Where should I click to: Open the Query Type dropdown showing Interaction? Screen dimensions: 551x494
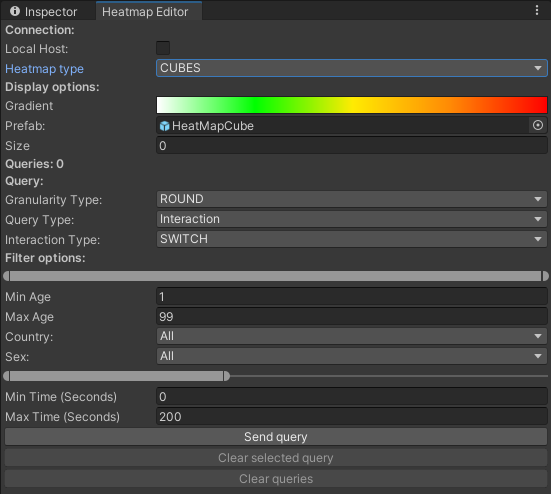(x=351, y=219)
